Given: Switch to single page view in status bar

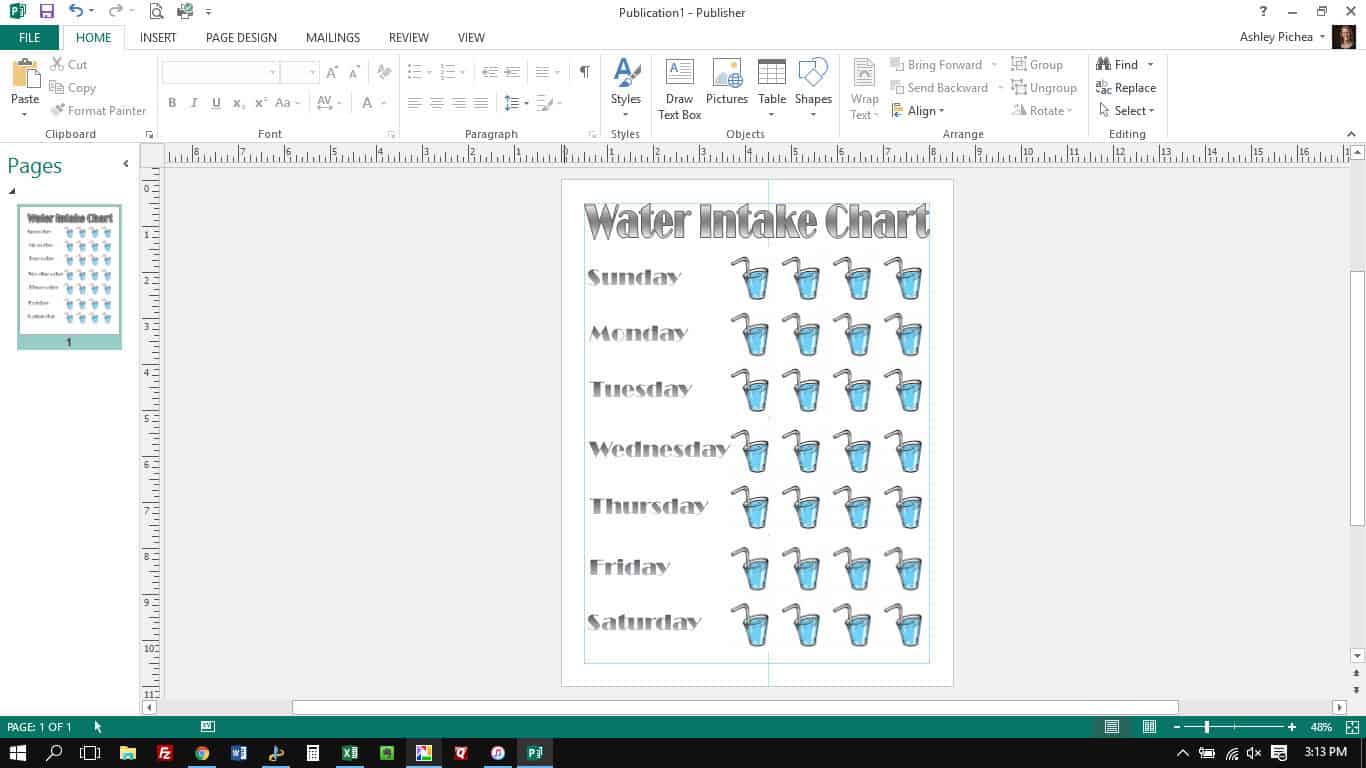Looking at the screenshot, I should coord(1112,727).
